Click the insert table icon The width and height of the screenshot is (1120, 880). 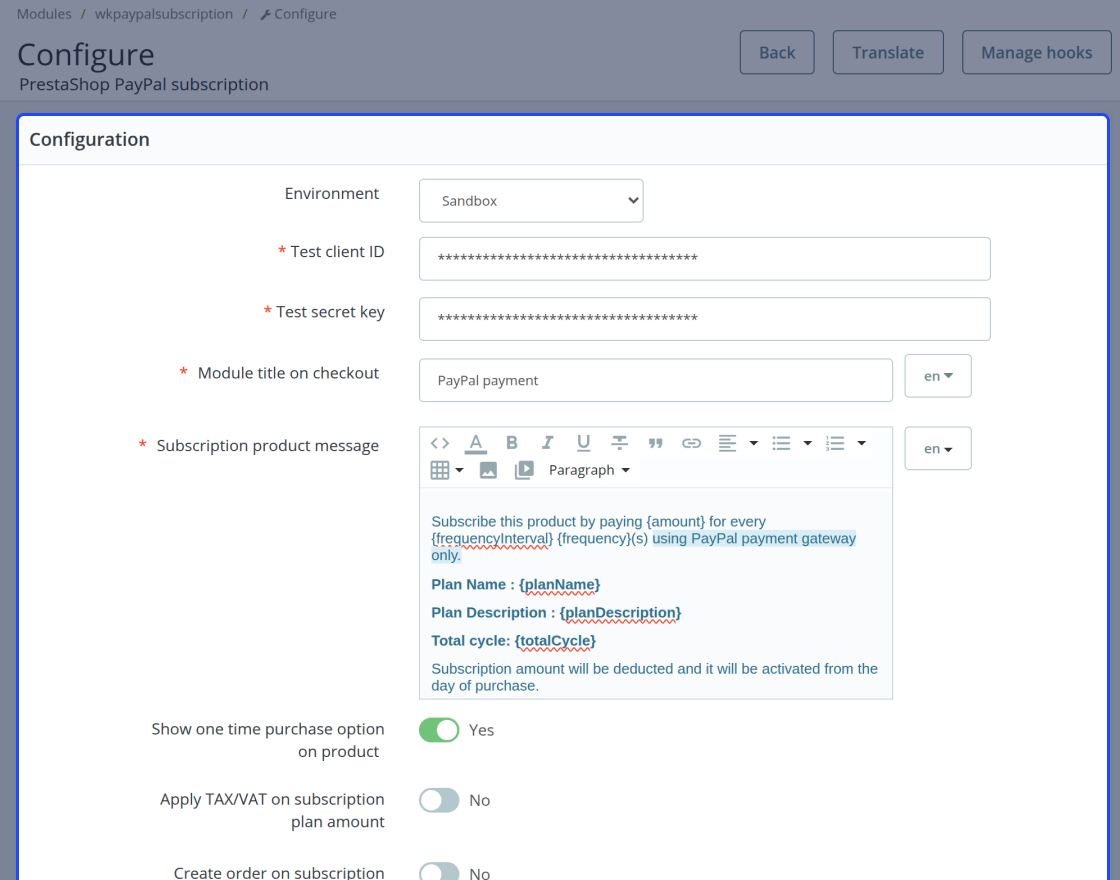[440, 470]
